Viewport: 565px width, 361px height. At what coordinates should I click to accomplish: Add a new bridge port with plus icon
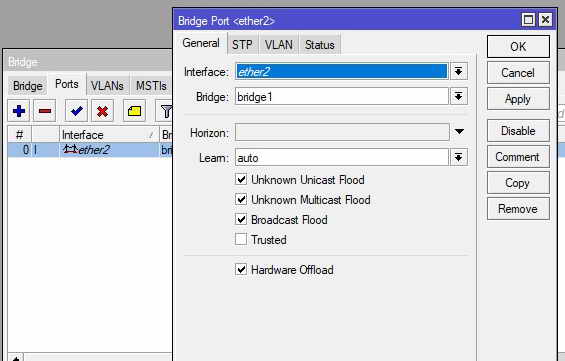click(x=19, y=111)
